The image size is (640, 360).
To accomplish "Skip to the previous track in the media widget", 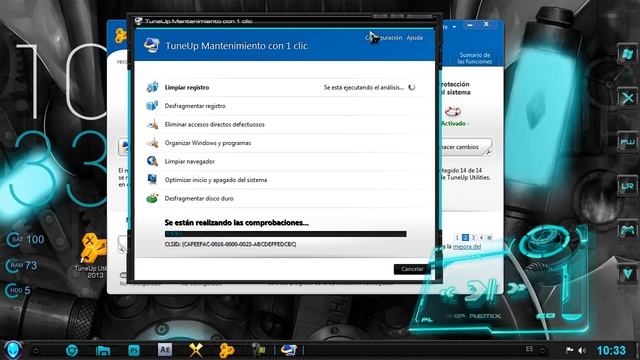I will (448, 292).
